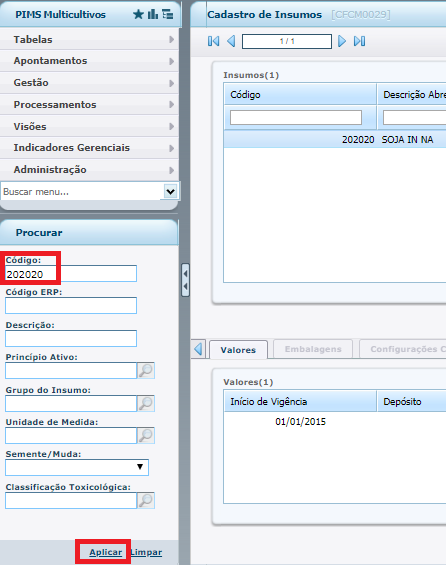Click the menu tree layout icon
446x565 pixels.
[168, 14]
